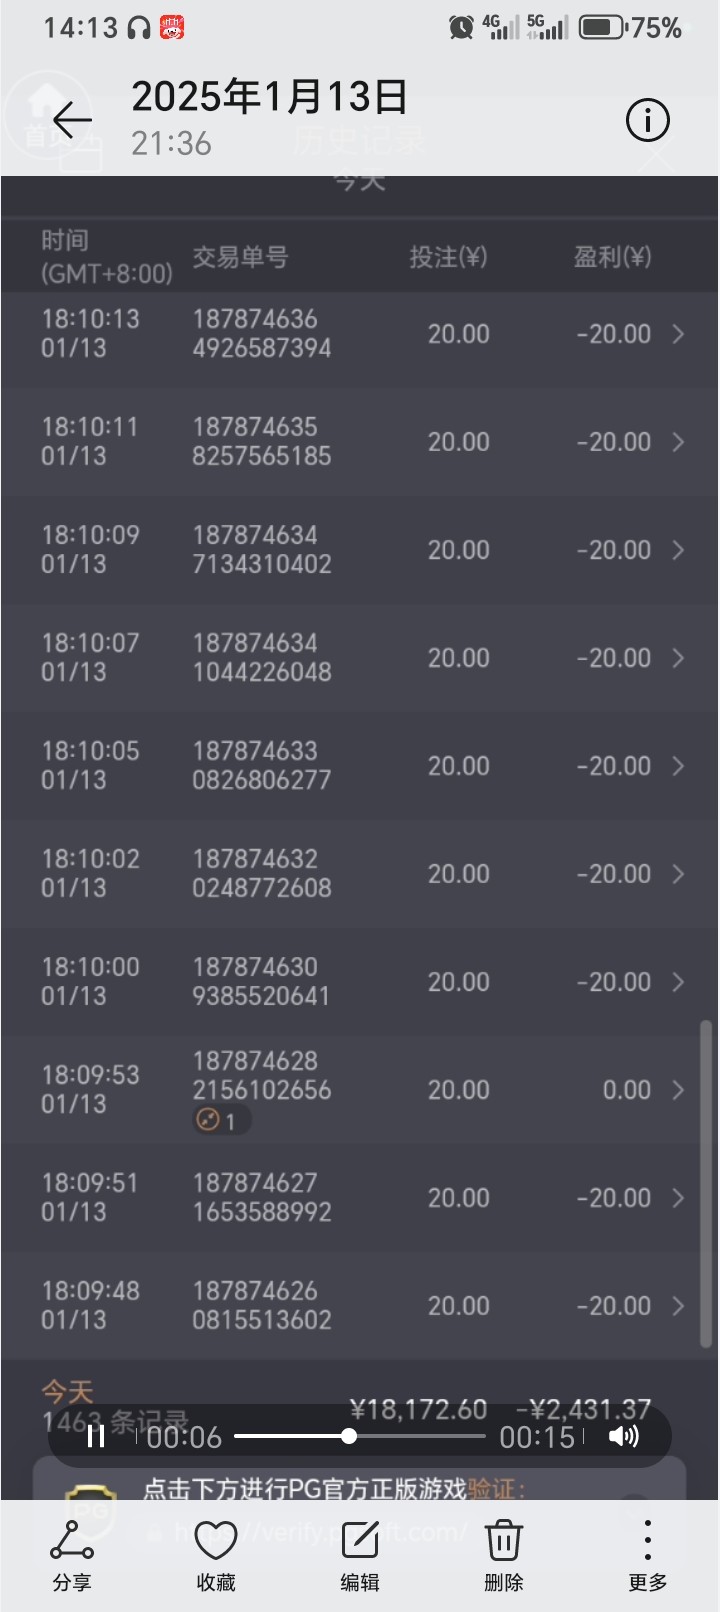Tap the battery indicator in status bar

click(601, 27)
